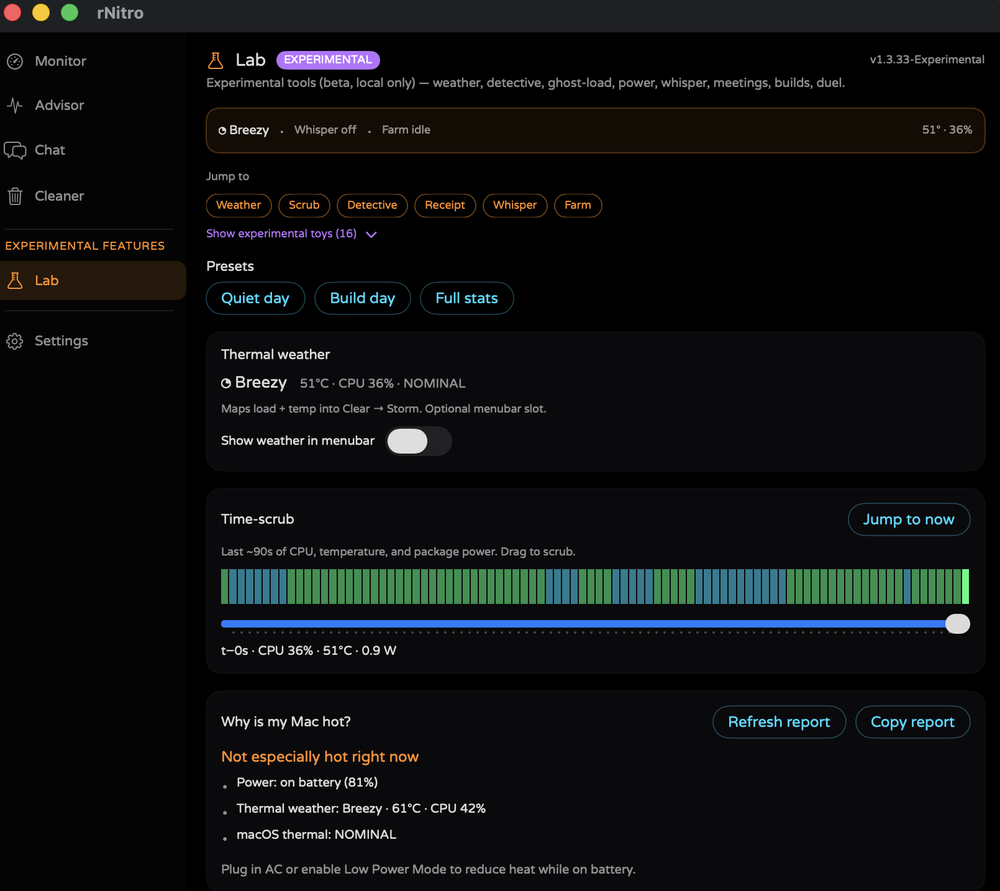Jump to Receipt section
This screenshot has width=1000, height=891.
(445, 205)
